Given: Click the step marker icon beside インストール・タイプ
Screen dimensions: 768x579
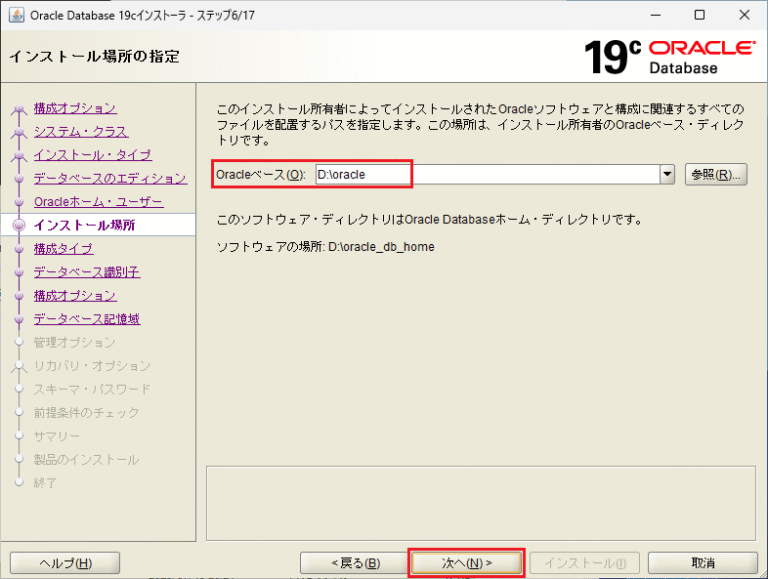Looking at the screenshot, I should (x=19, y=156).
